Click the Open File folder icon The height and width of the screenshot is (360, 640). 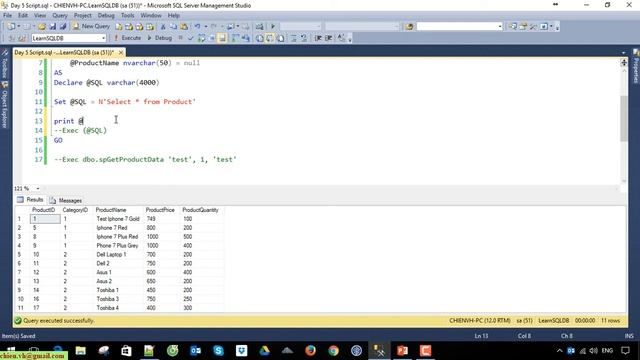(42, 27)
